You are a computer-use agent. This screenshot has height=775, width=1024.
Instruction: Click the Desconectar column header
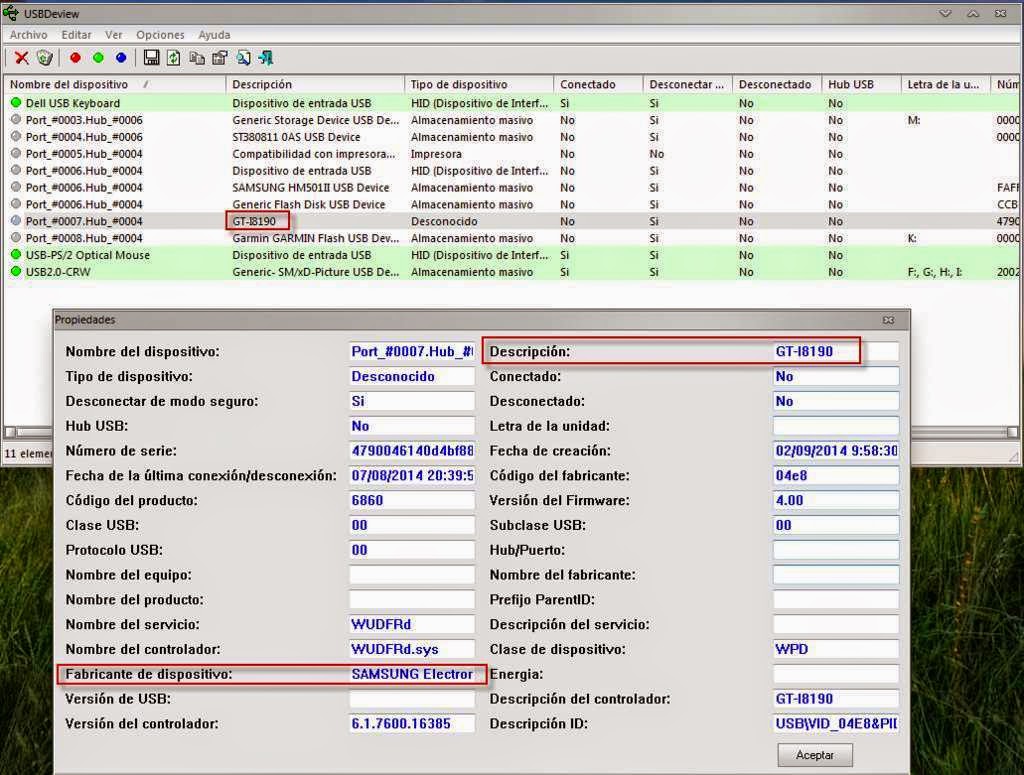pos(688,84)
